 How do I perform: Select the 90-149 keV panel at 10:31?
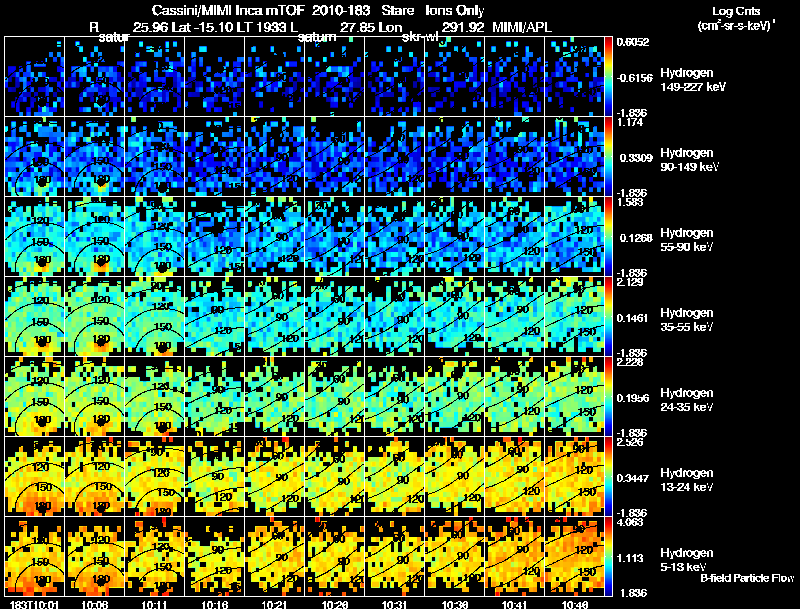pyautogui.click(x=394, y=157)
